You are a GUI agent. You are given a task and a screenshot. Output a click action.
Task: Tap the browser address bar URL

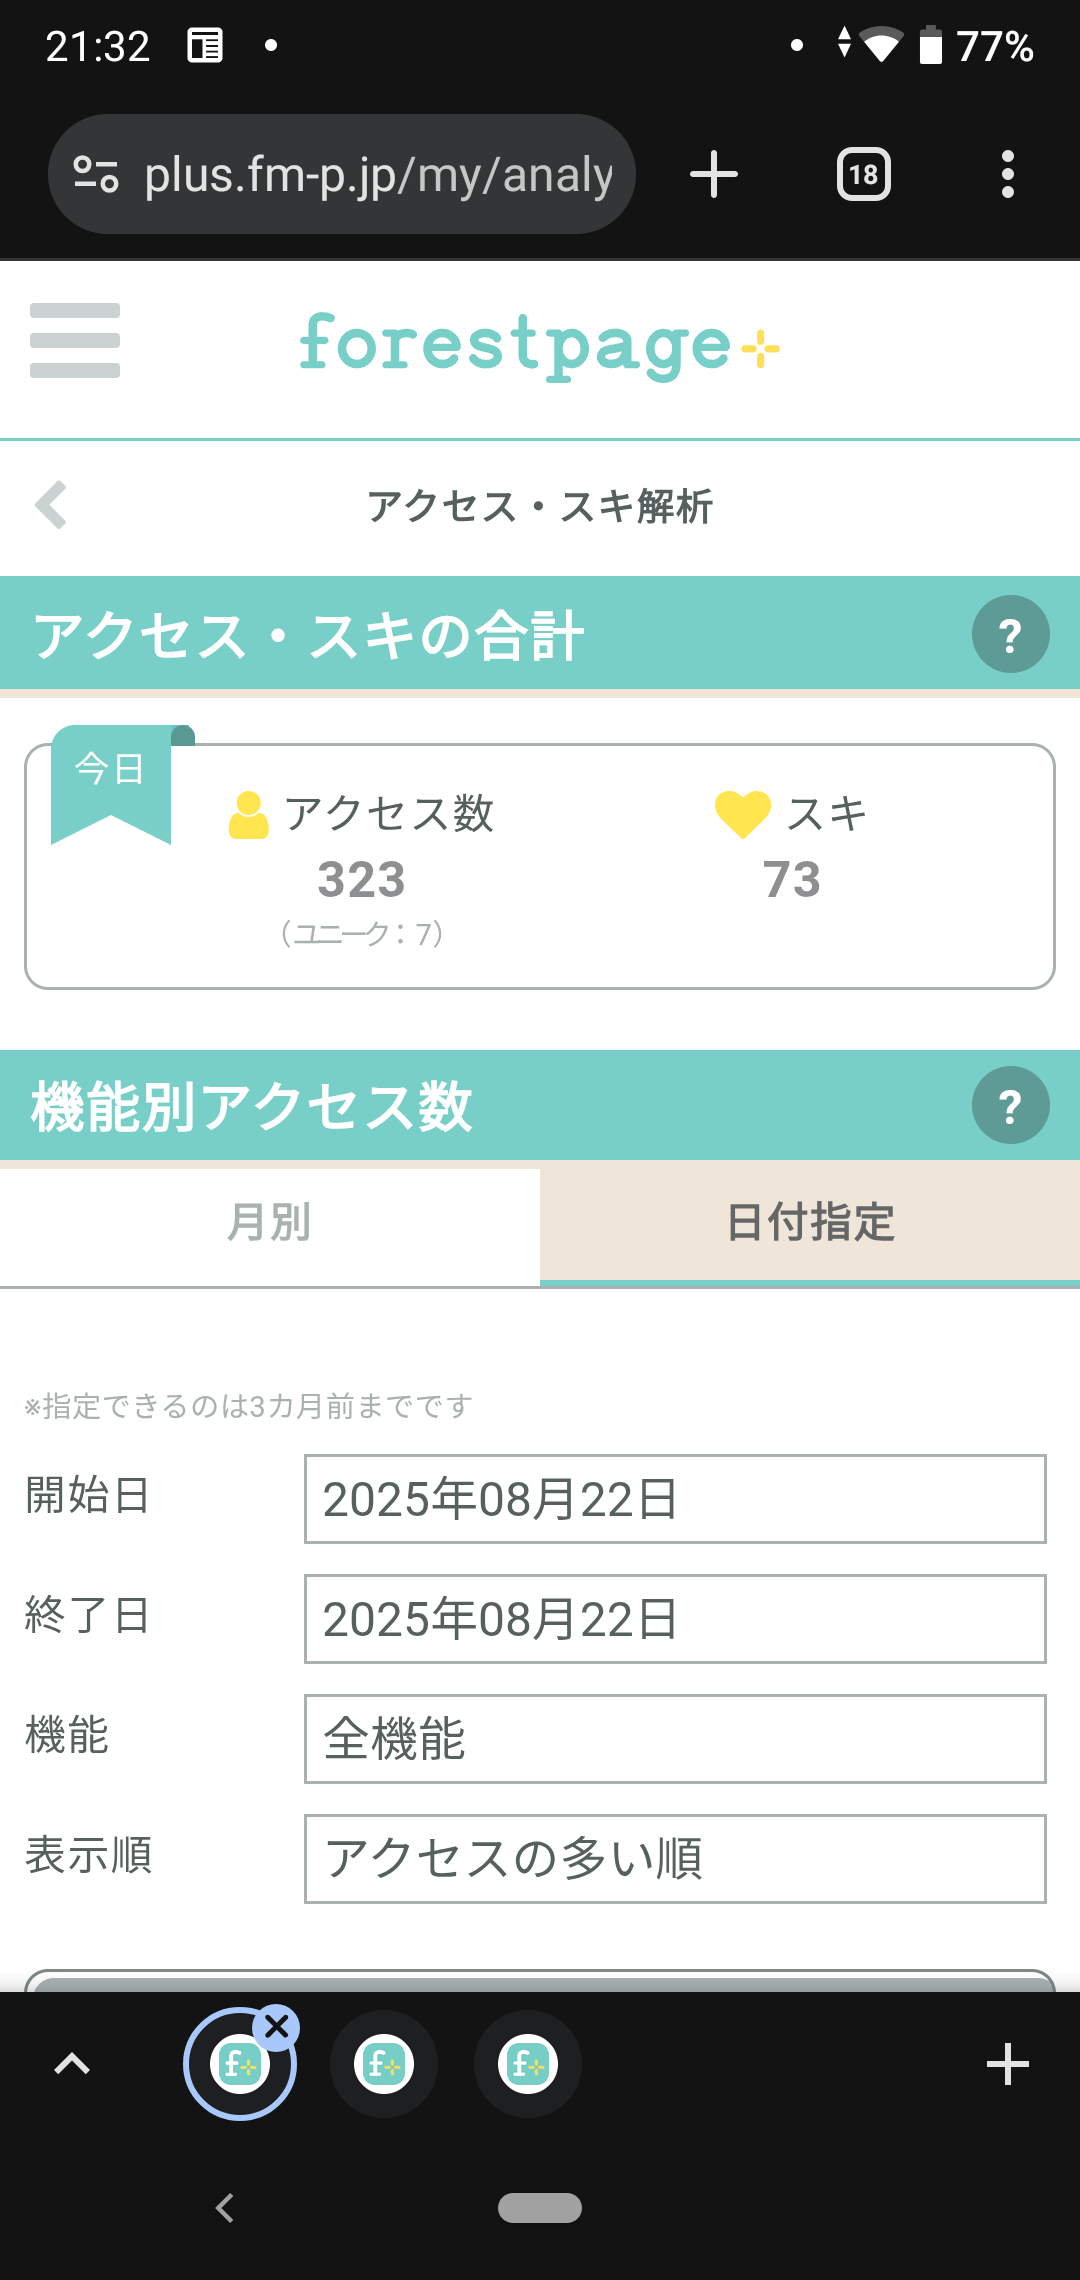point(378,175)
